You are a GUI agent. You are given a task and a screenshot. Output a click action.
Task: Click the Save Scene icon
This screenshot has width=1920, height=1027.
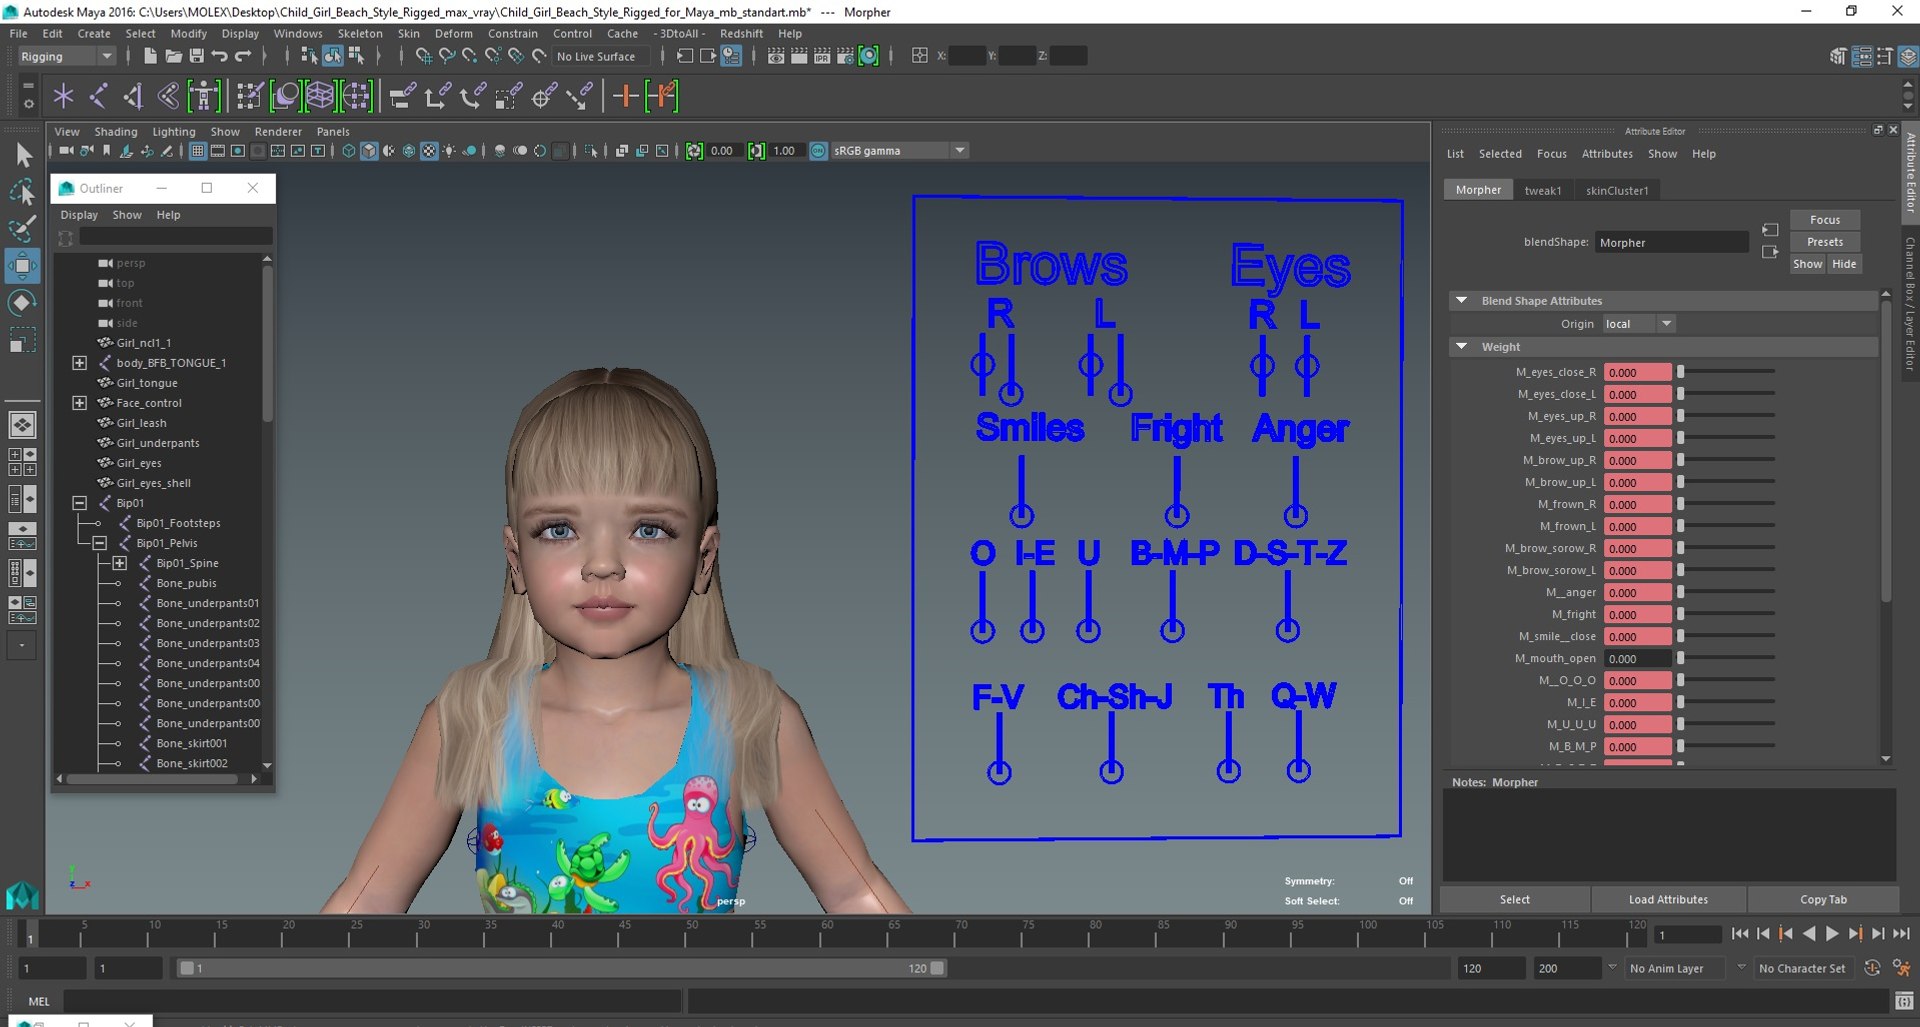197,56
